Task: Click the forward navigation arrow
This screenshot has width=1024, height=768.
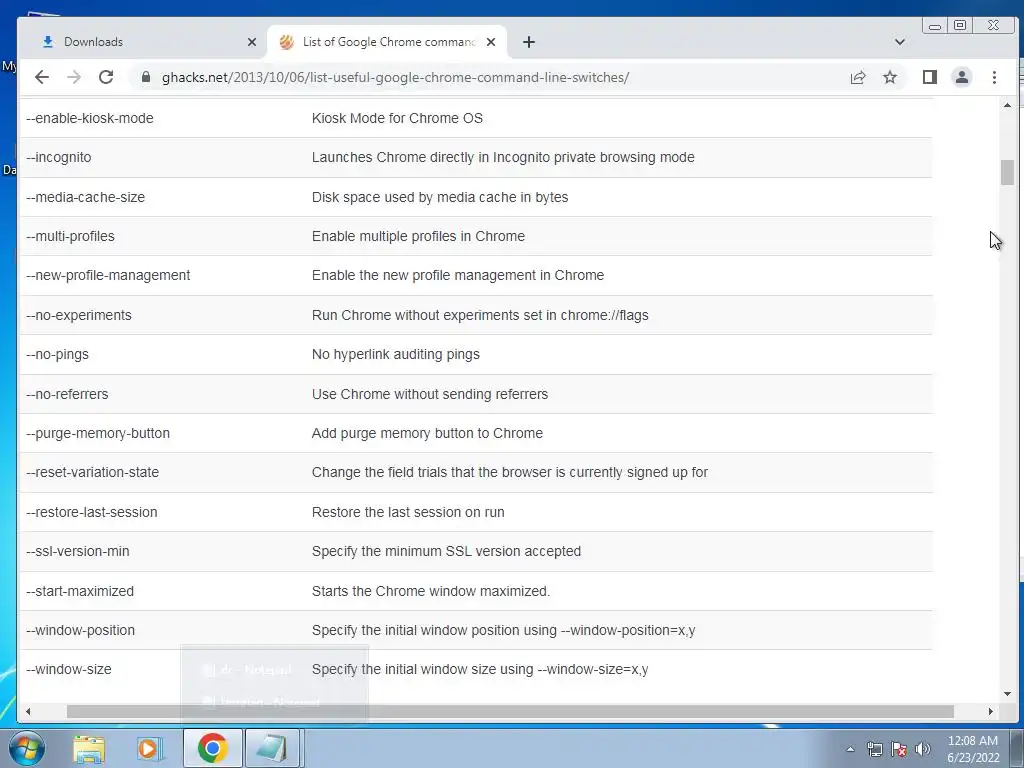Action: (x=74, y=77)
